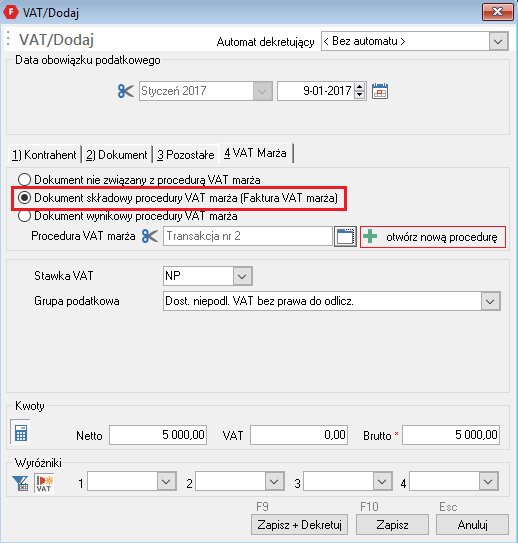Click the red F application icon in the title bar
This screenshot has height=543, width=518.
[x=11, y=12]
